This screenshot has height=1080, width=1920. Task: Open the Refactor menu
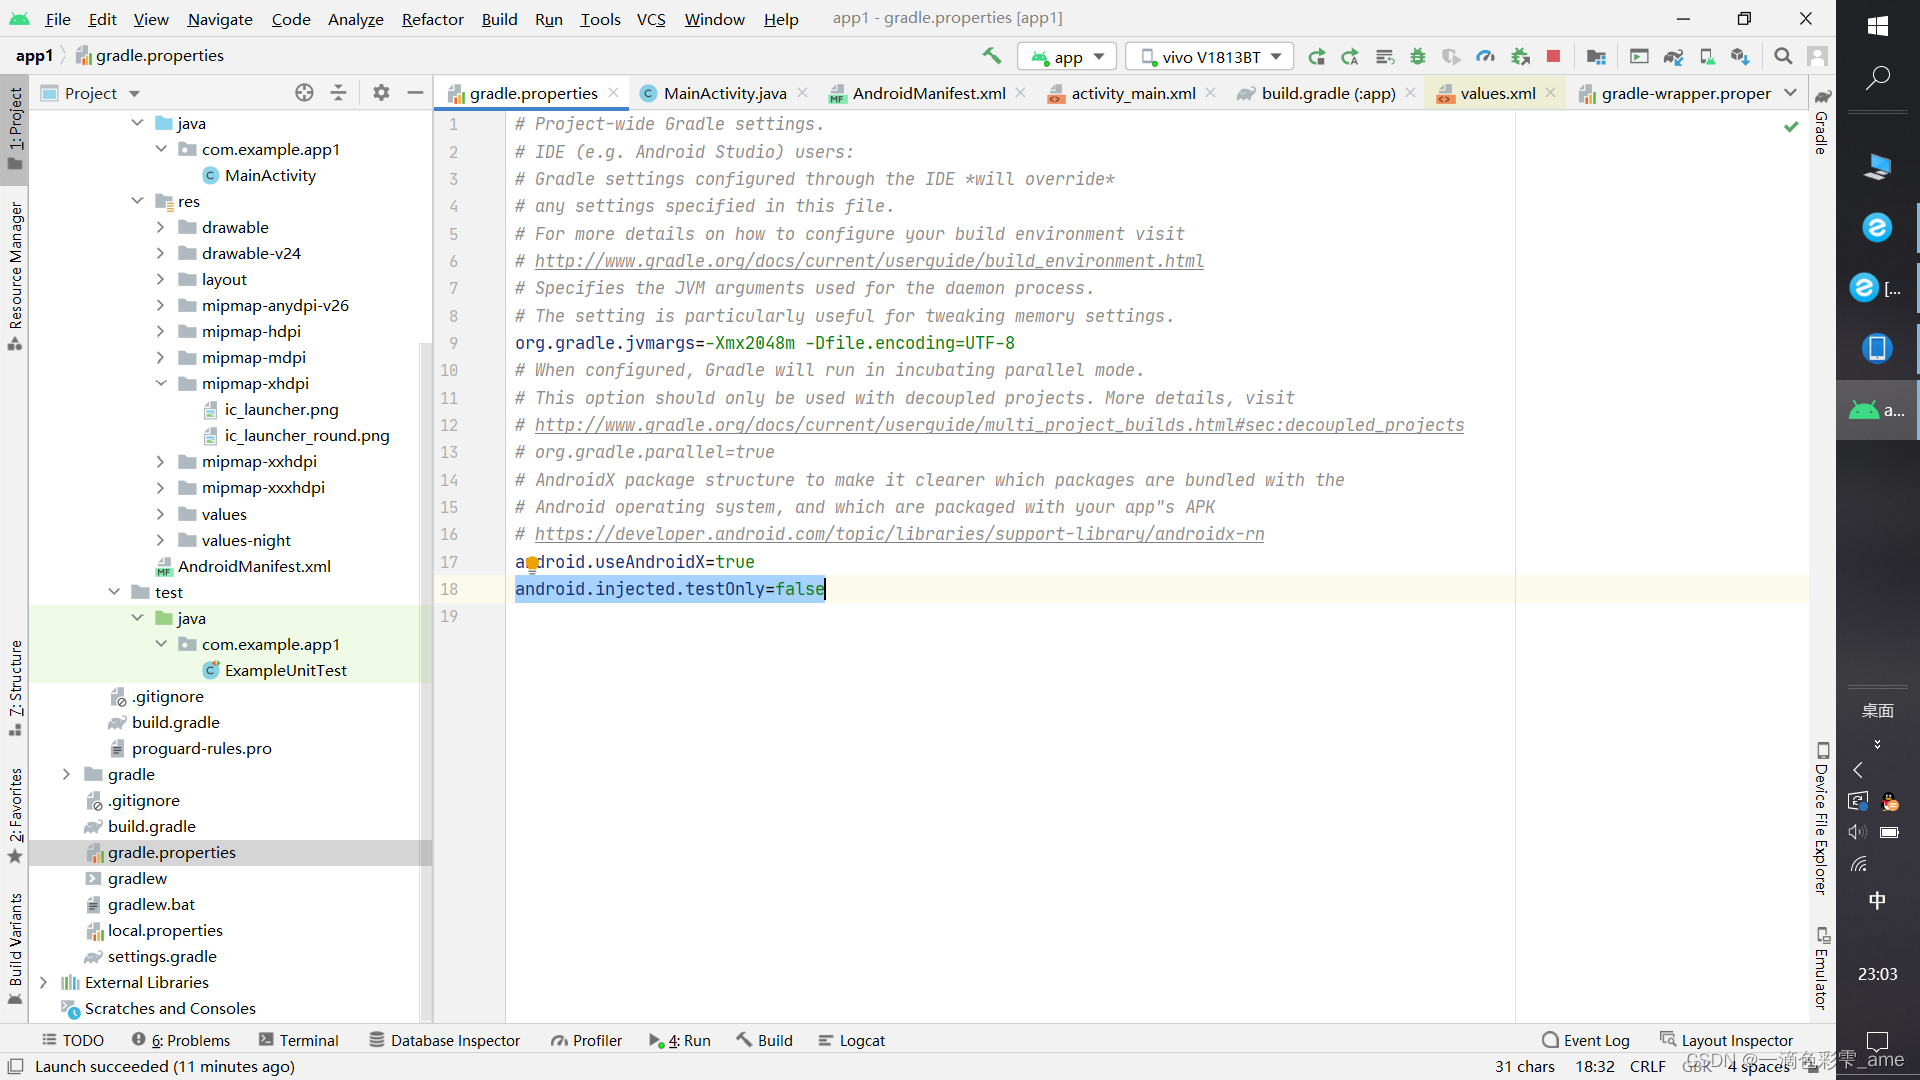point(432,19)
